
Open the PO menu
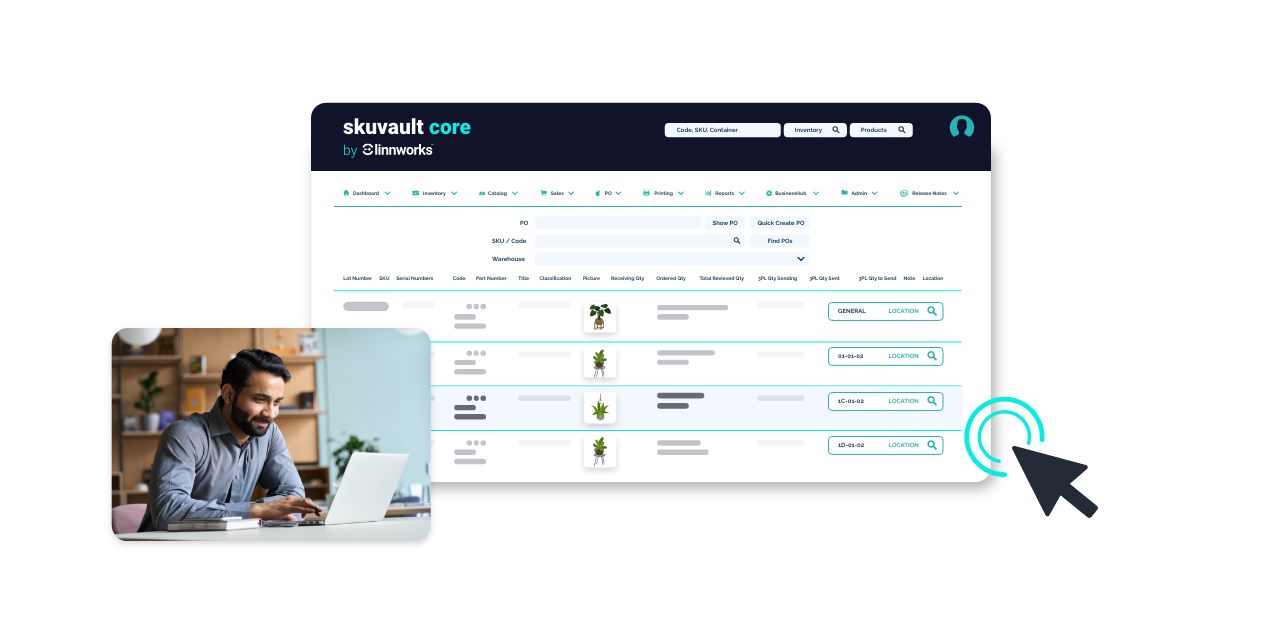pyautogui.click(x=607, y=193)
